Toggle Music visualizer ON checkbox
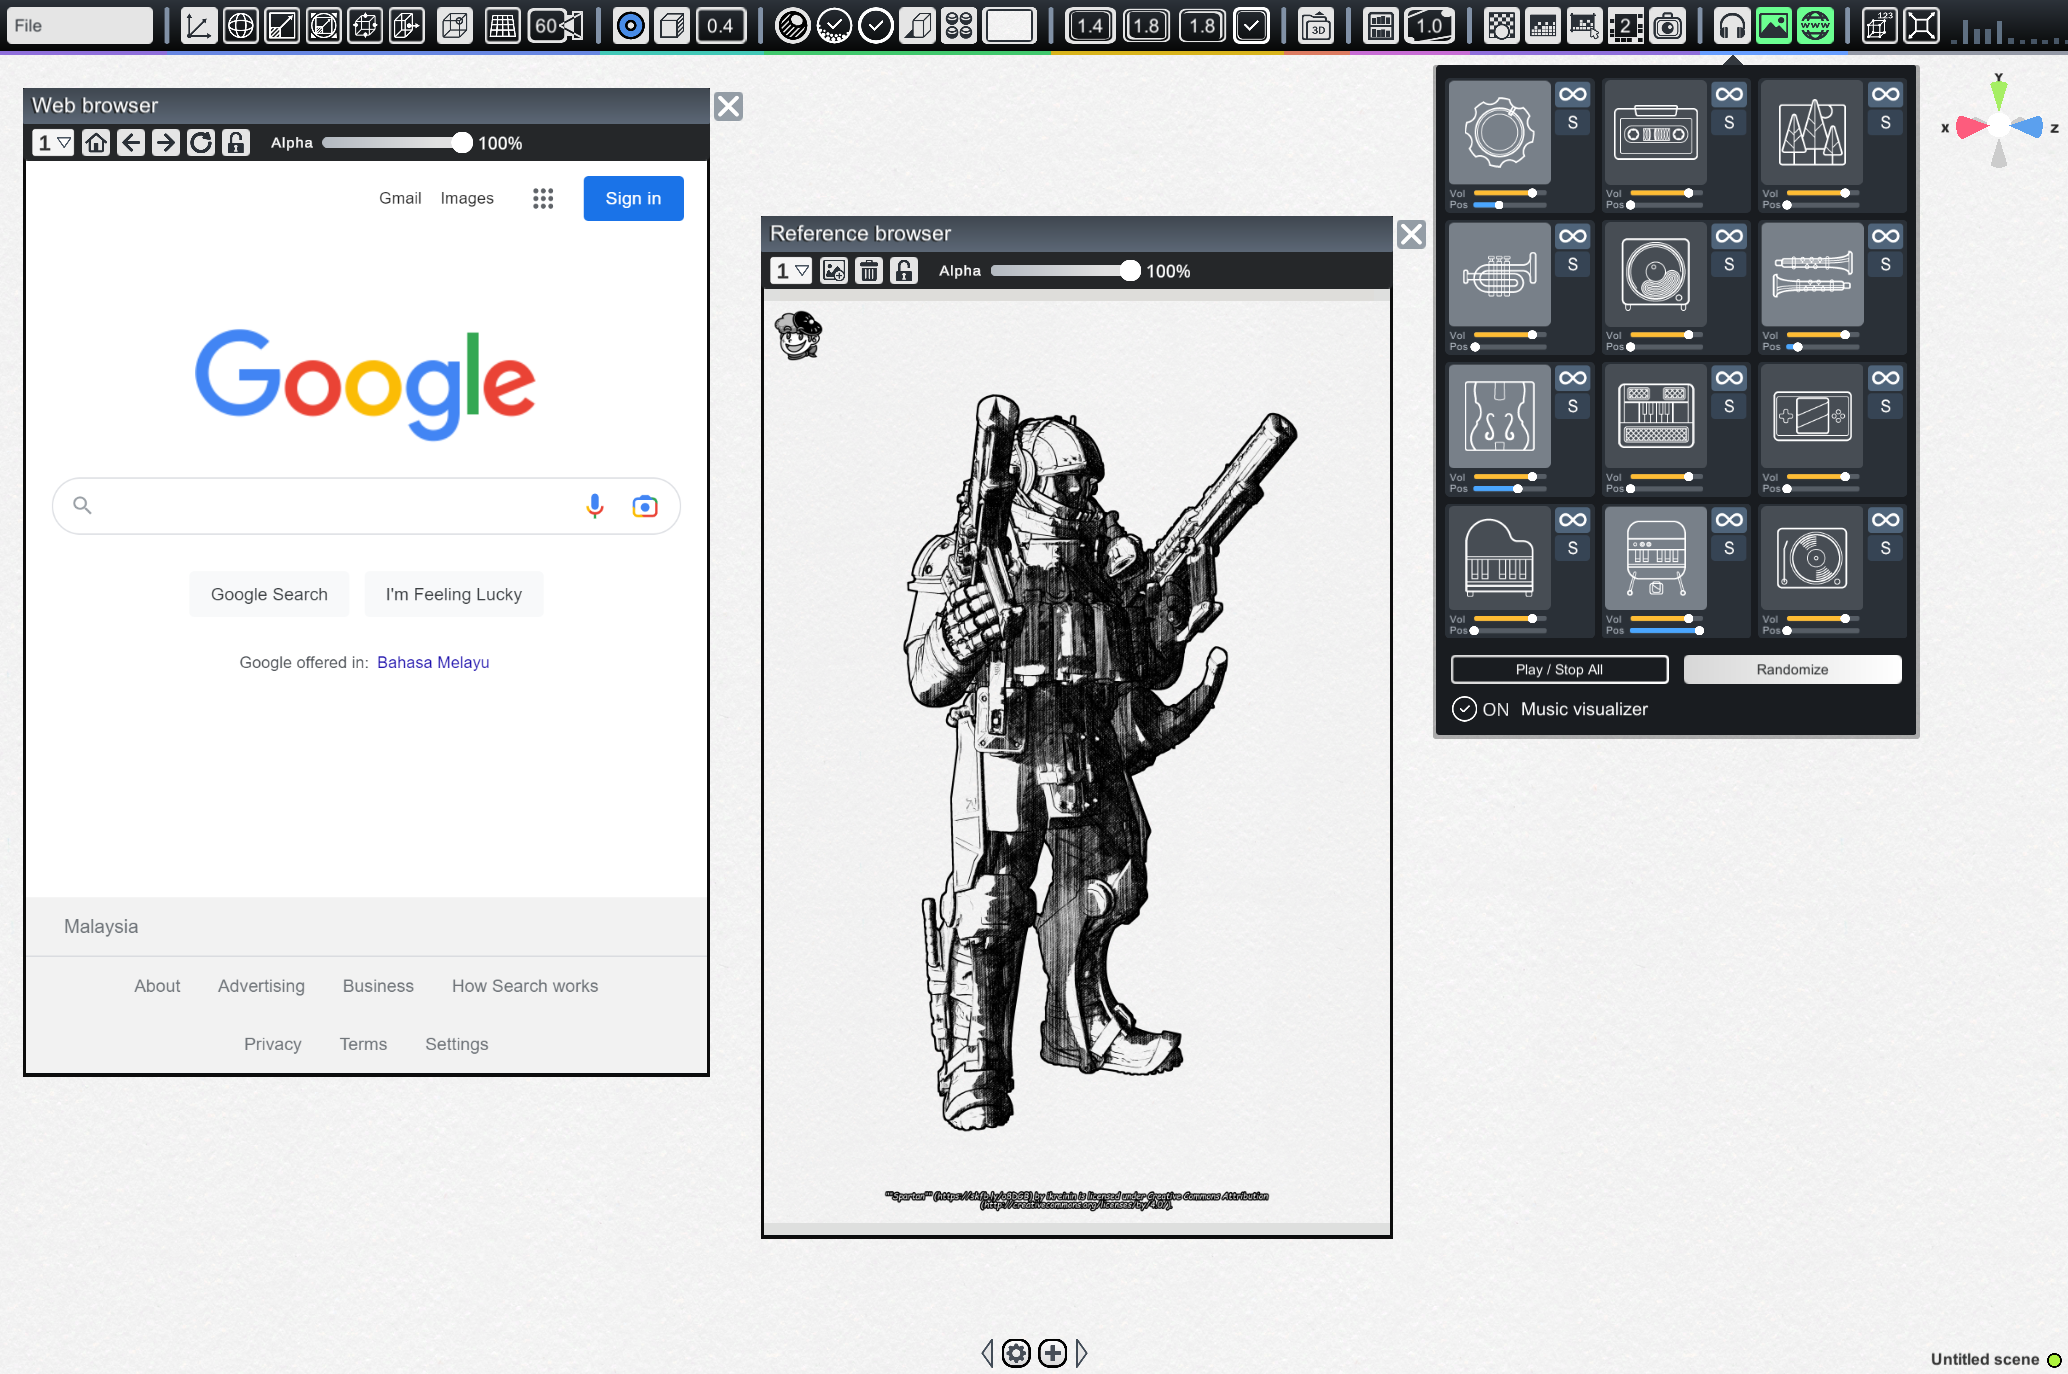The width and height of the screenshot is (2068, 1374). (x=1464, y=709)
